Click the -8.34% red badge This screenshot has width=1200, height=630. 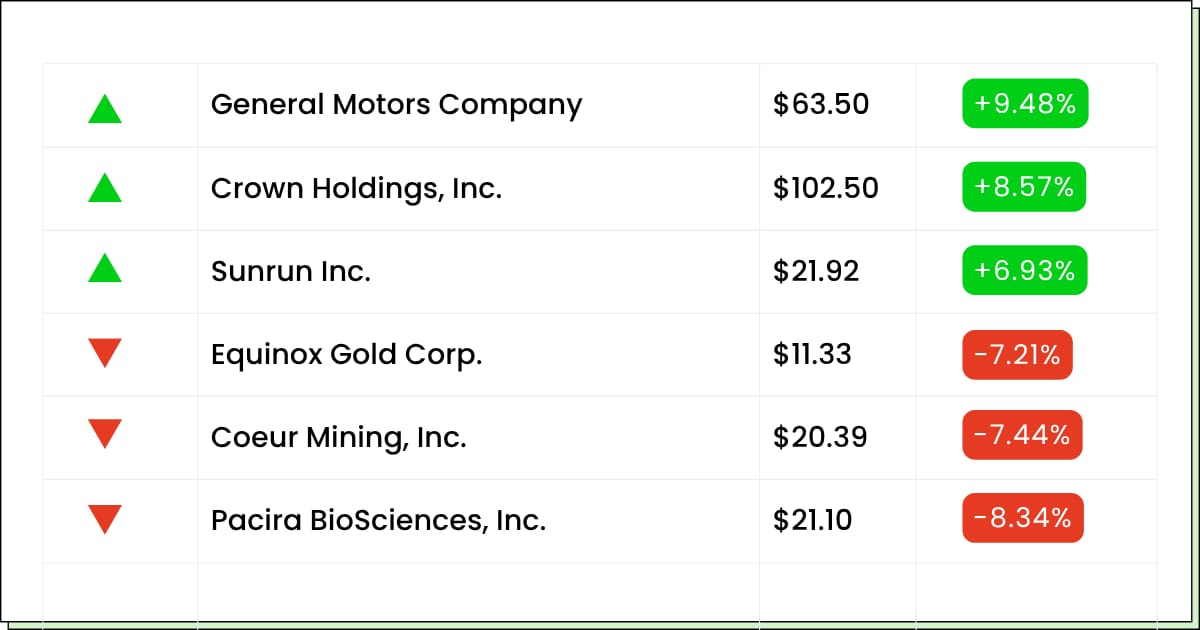click(x=1023, y=518)
